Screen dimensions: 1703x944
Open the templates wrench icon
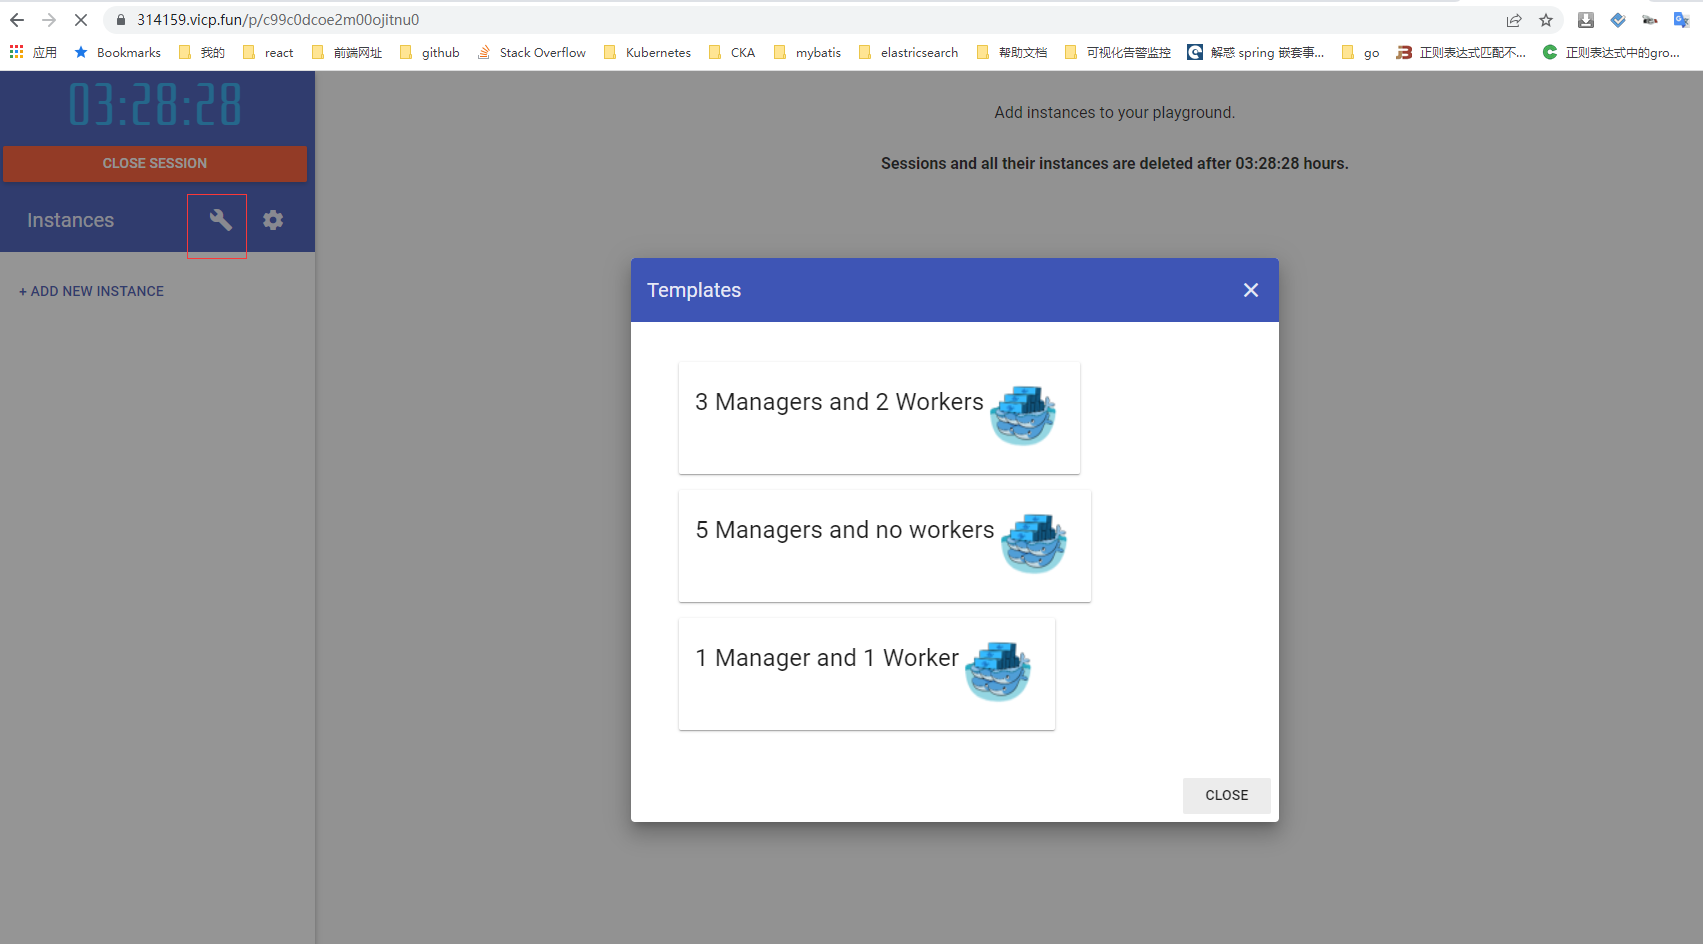220,220
